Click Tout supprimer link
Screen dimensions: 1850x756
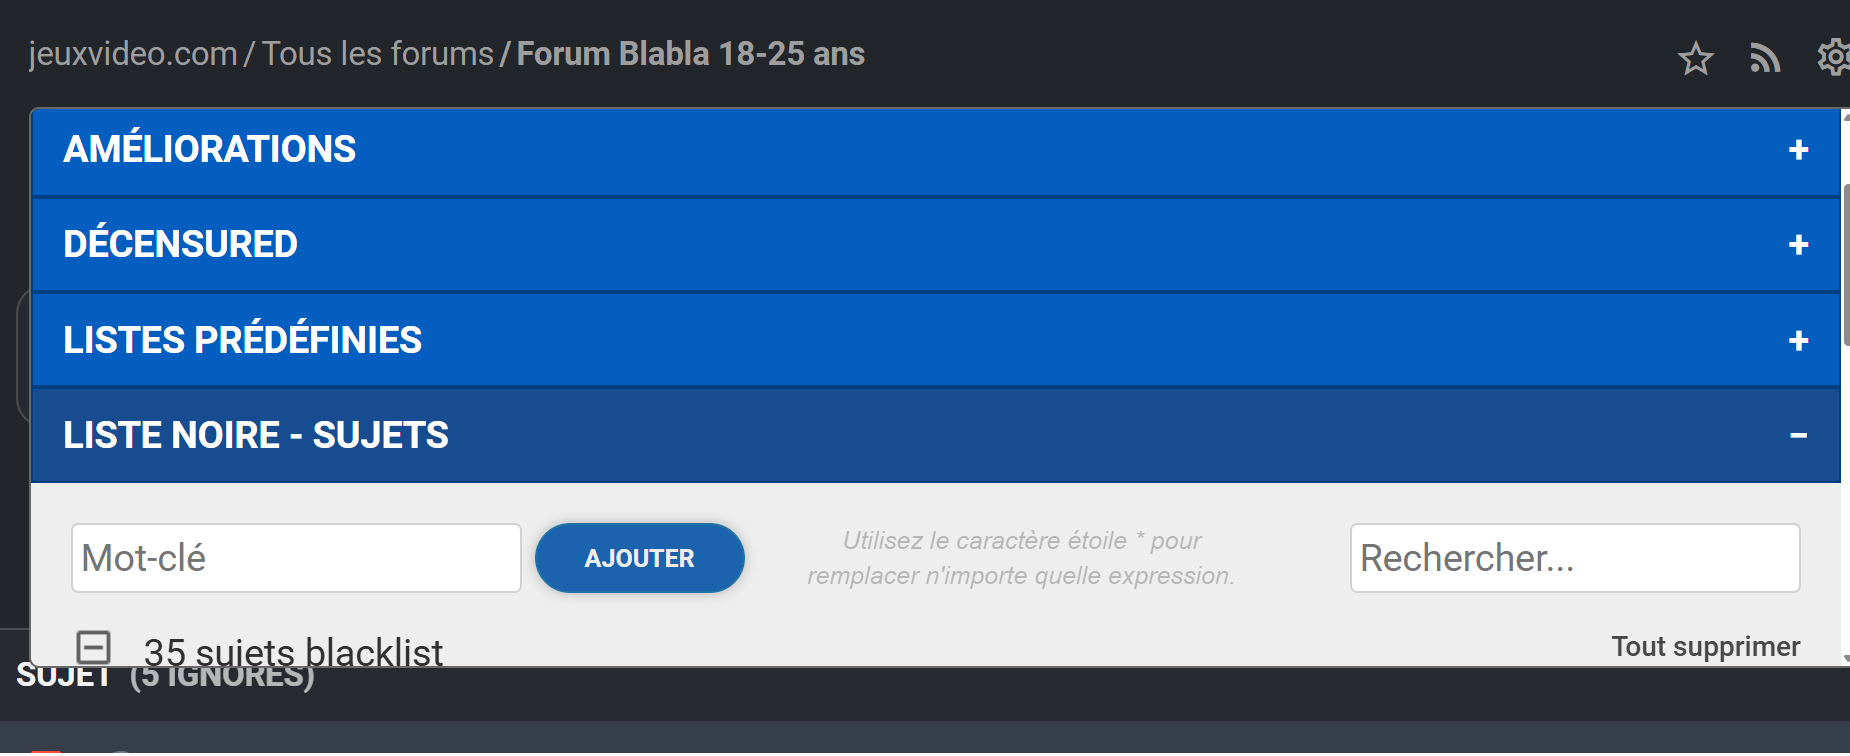[1705, 647]
